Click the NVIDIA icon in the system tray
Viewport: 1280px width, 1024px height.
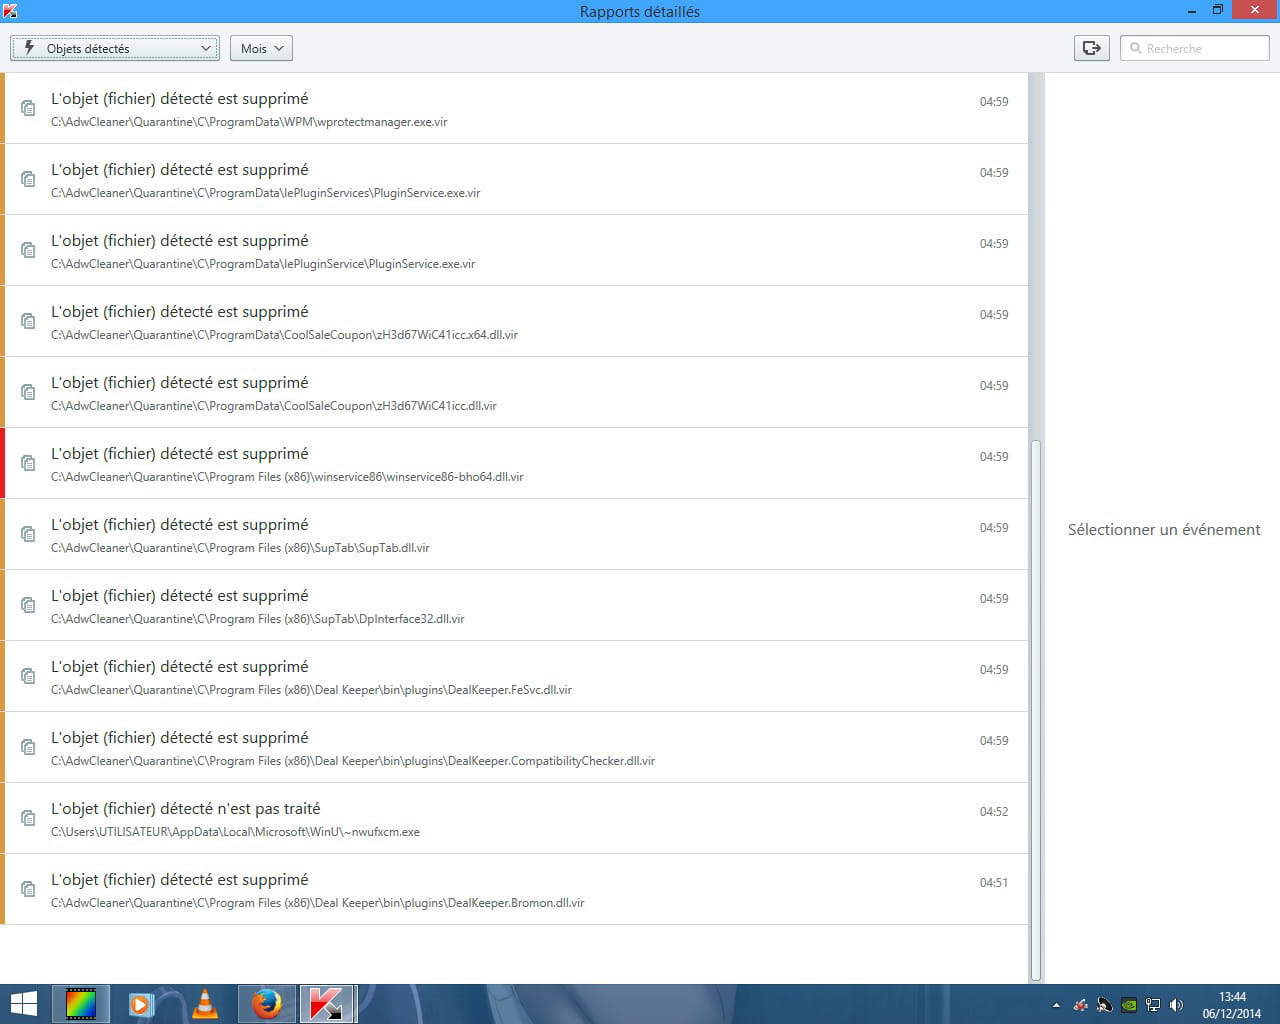tap(1129, 1005)
